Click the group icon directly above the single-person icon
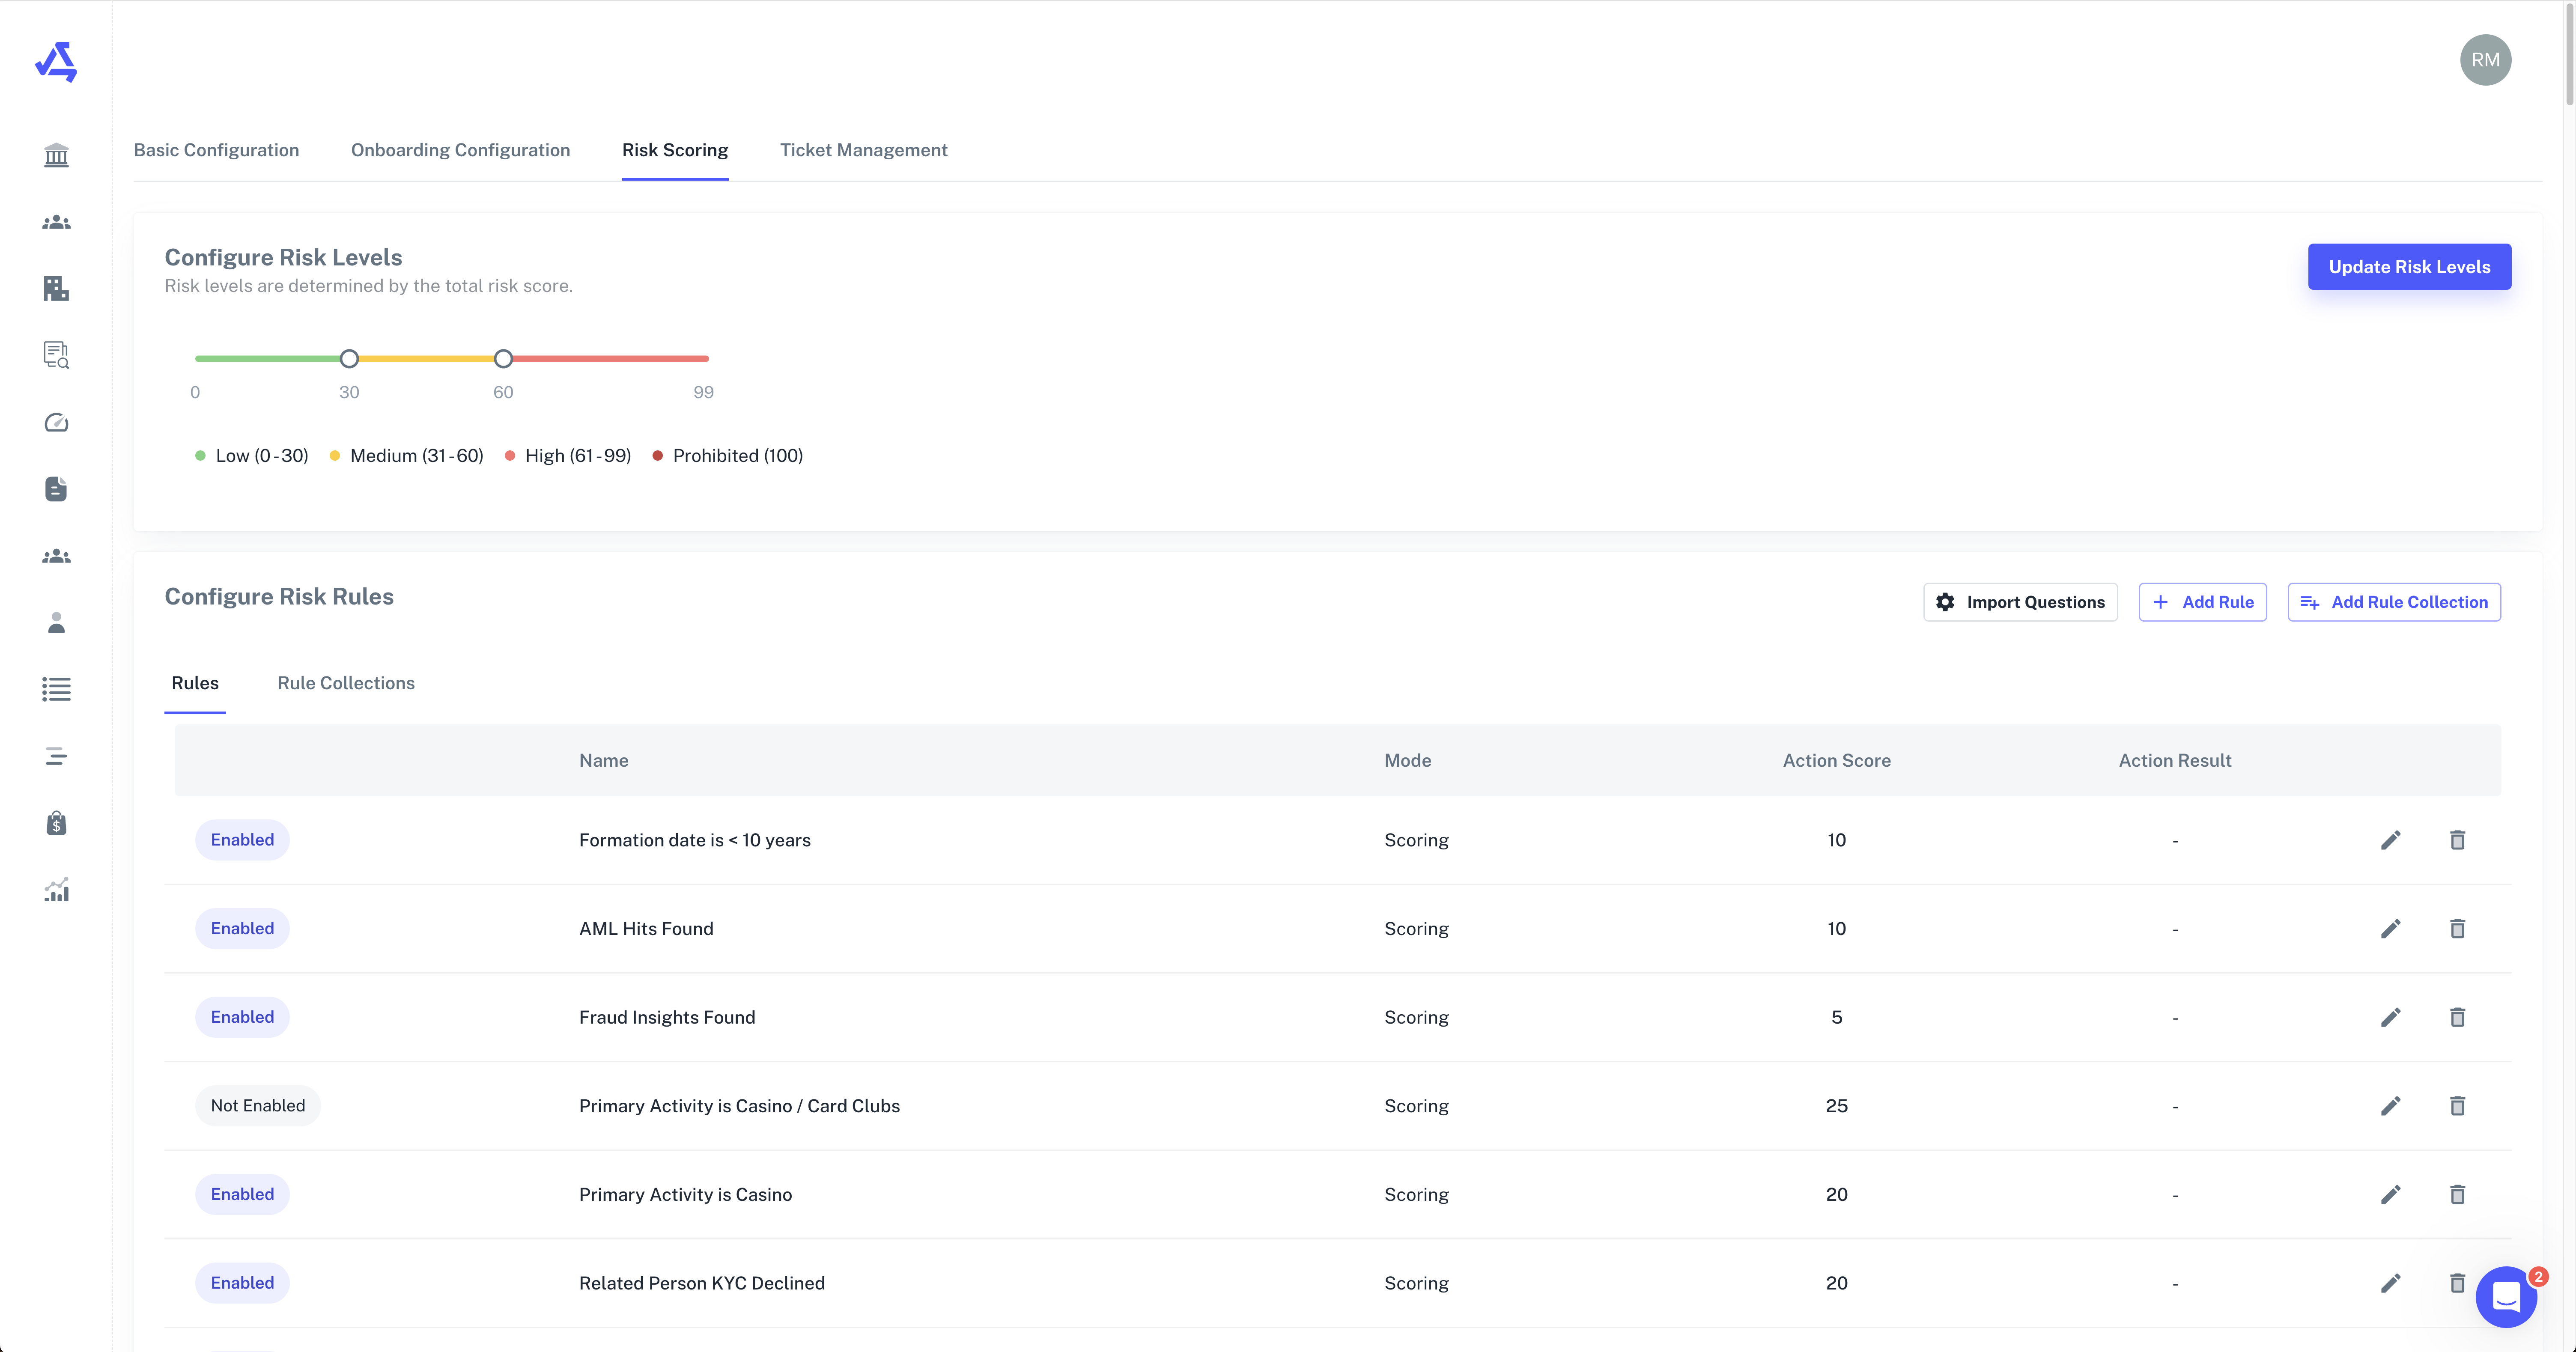Image resolution: width=2576 pixels, height=1352 pixels. point(56,556)
